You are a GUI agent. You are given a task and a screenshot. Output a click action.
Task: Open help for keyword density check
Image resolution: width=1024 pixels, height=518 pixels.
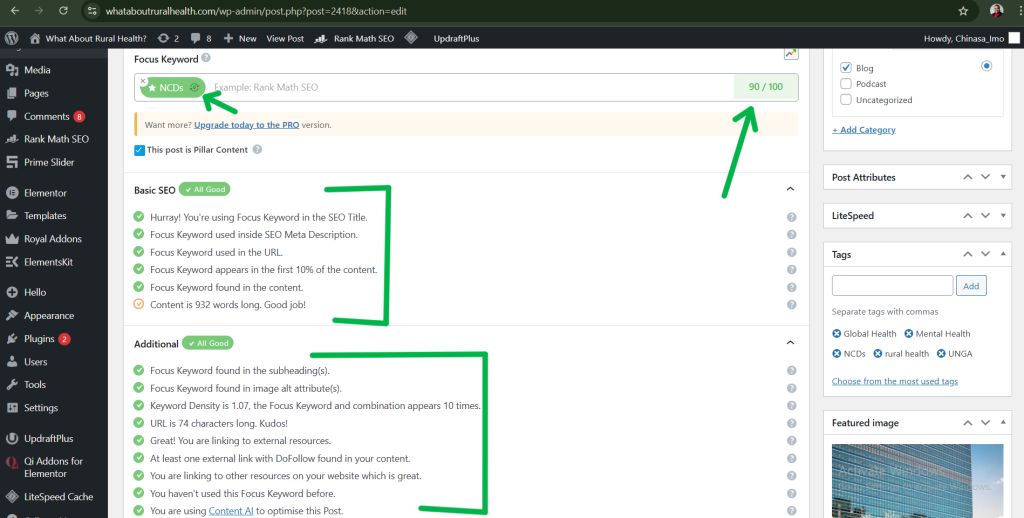tap(791, 406)
